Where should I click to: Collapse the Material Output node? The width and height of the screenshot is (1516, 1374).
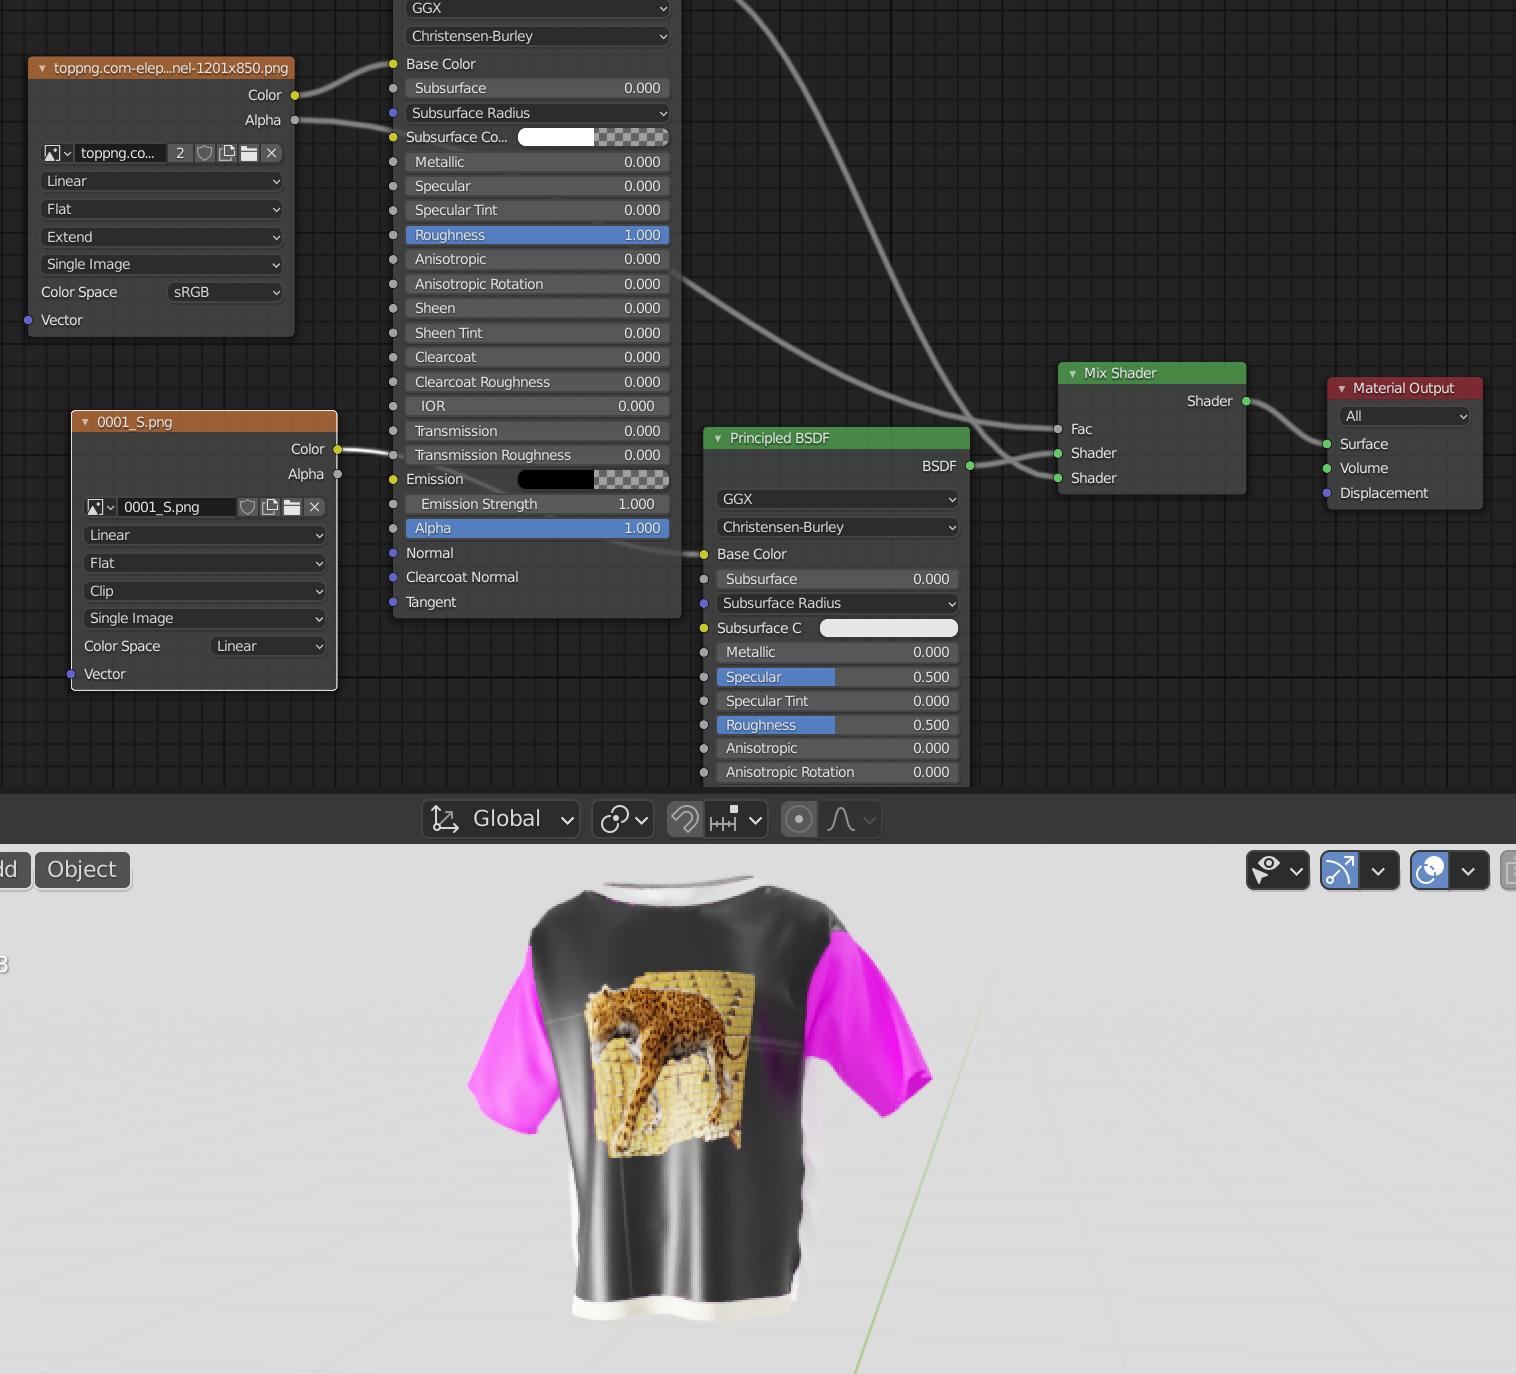coord(1341,388)
